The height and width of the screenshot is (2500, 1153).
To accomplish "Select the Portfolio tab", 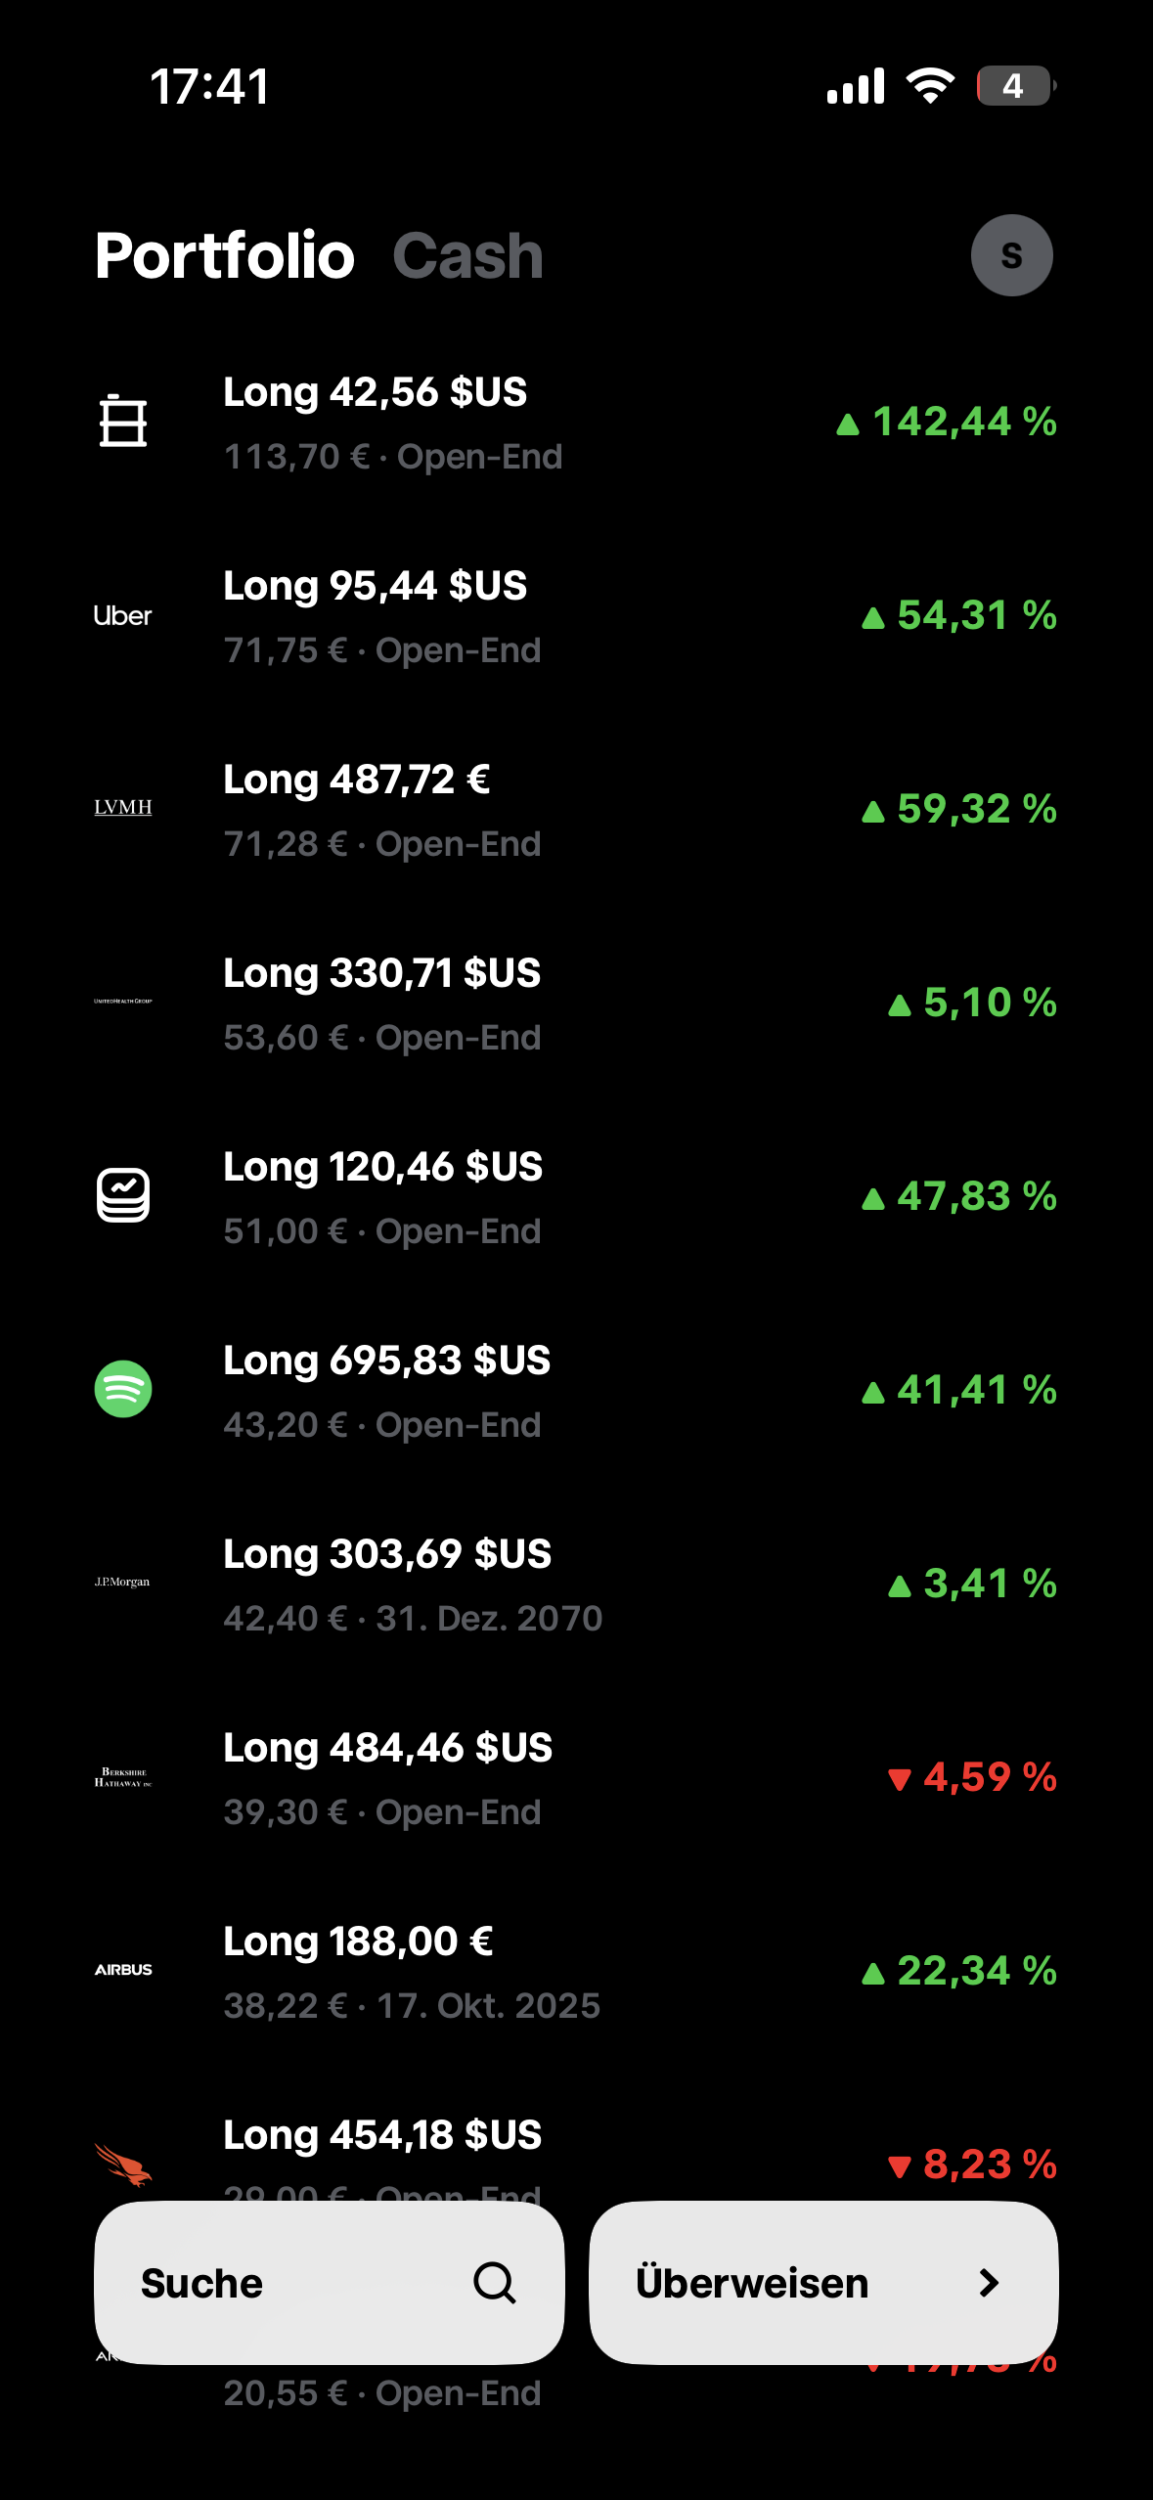I will coord(225,256).
